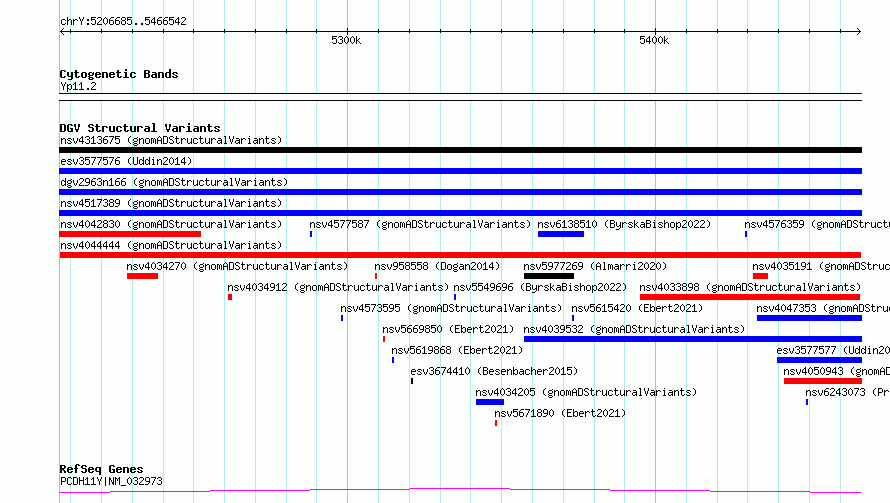Screen dimensions: 890x503
Task: Click the nsv4313675 black variant bar
Action: pos(460,150)
